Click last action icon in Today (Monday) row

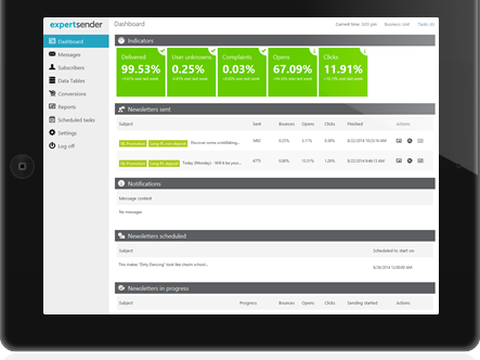421,161
